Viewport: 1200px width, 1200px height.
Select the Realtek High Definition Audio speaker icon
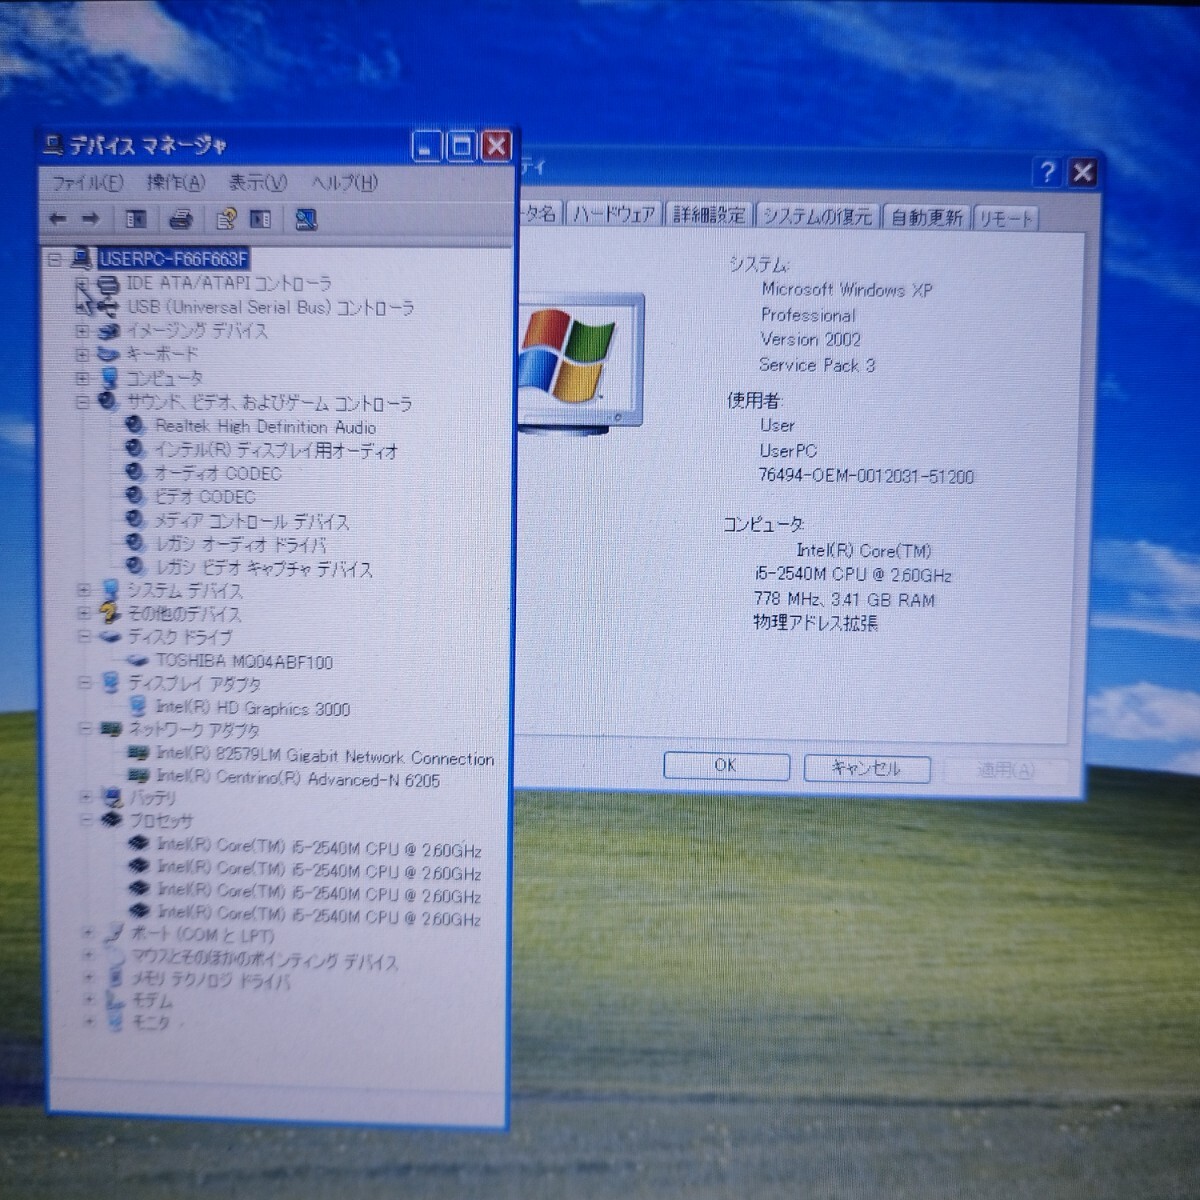[136, 426]
